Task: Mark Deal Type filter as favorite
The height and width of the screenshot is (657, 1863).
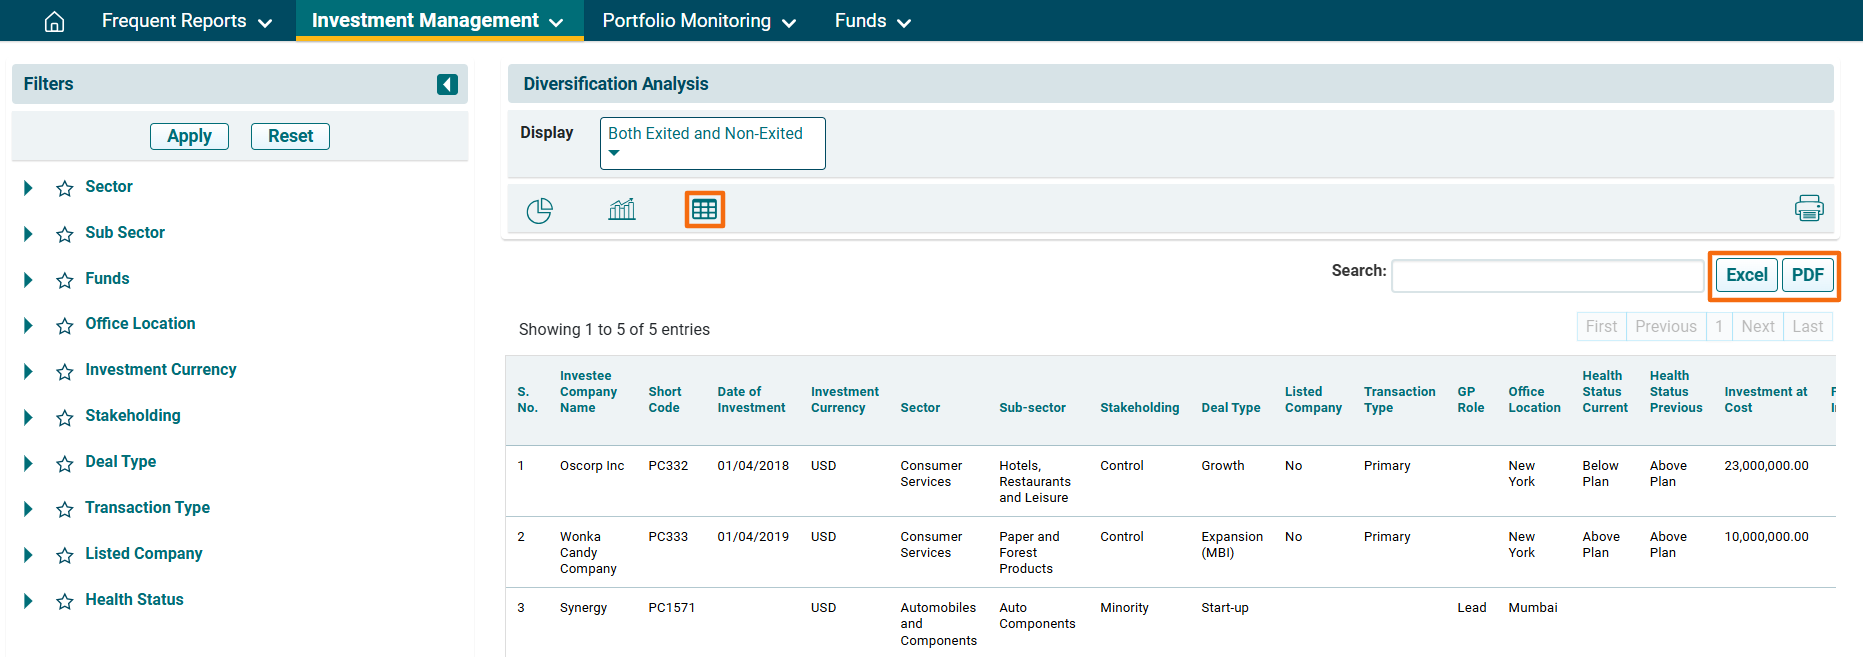Action: pyautogui.click(x=65, y=463)
